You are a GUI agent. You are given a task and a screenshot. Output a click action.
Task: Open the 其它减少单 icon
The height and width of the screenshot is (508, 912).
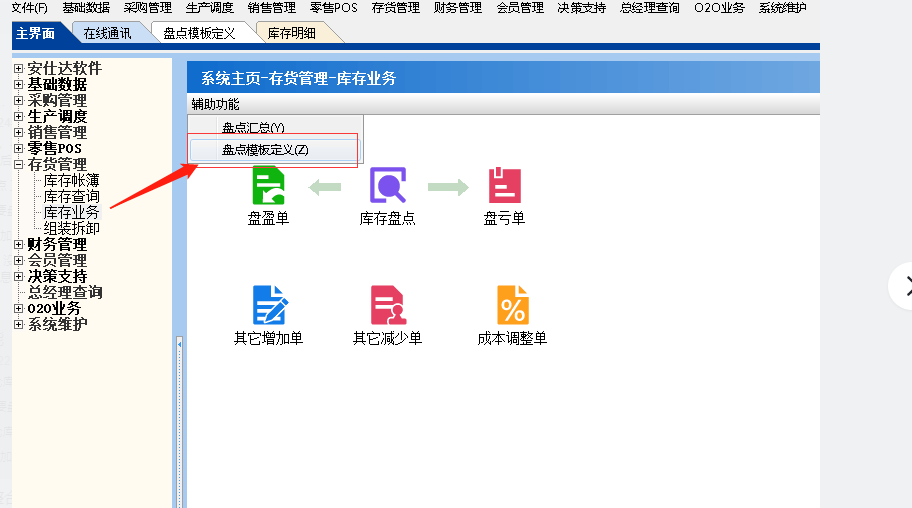pyautogui.click(x=388, y=305)
